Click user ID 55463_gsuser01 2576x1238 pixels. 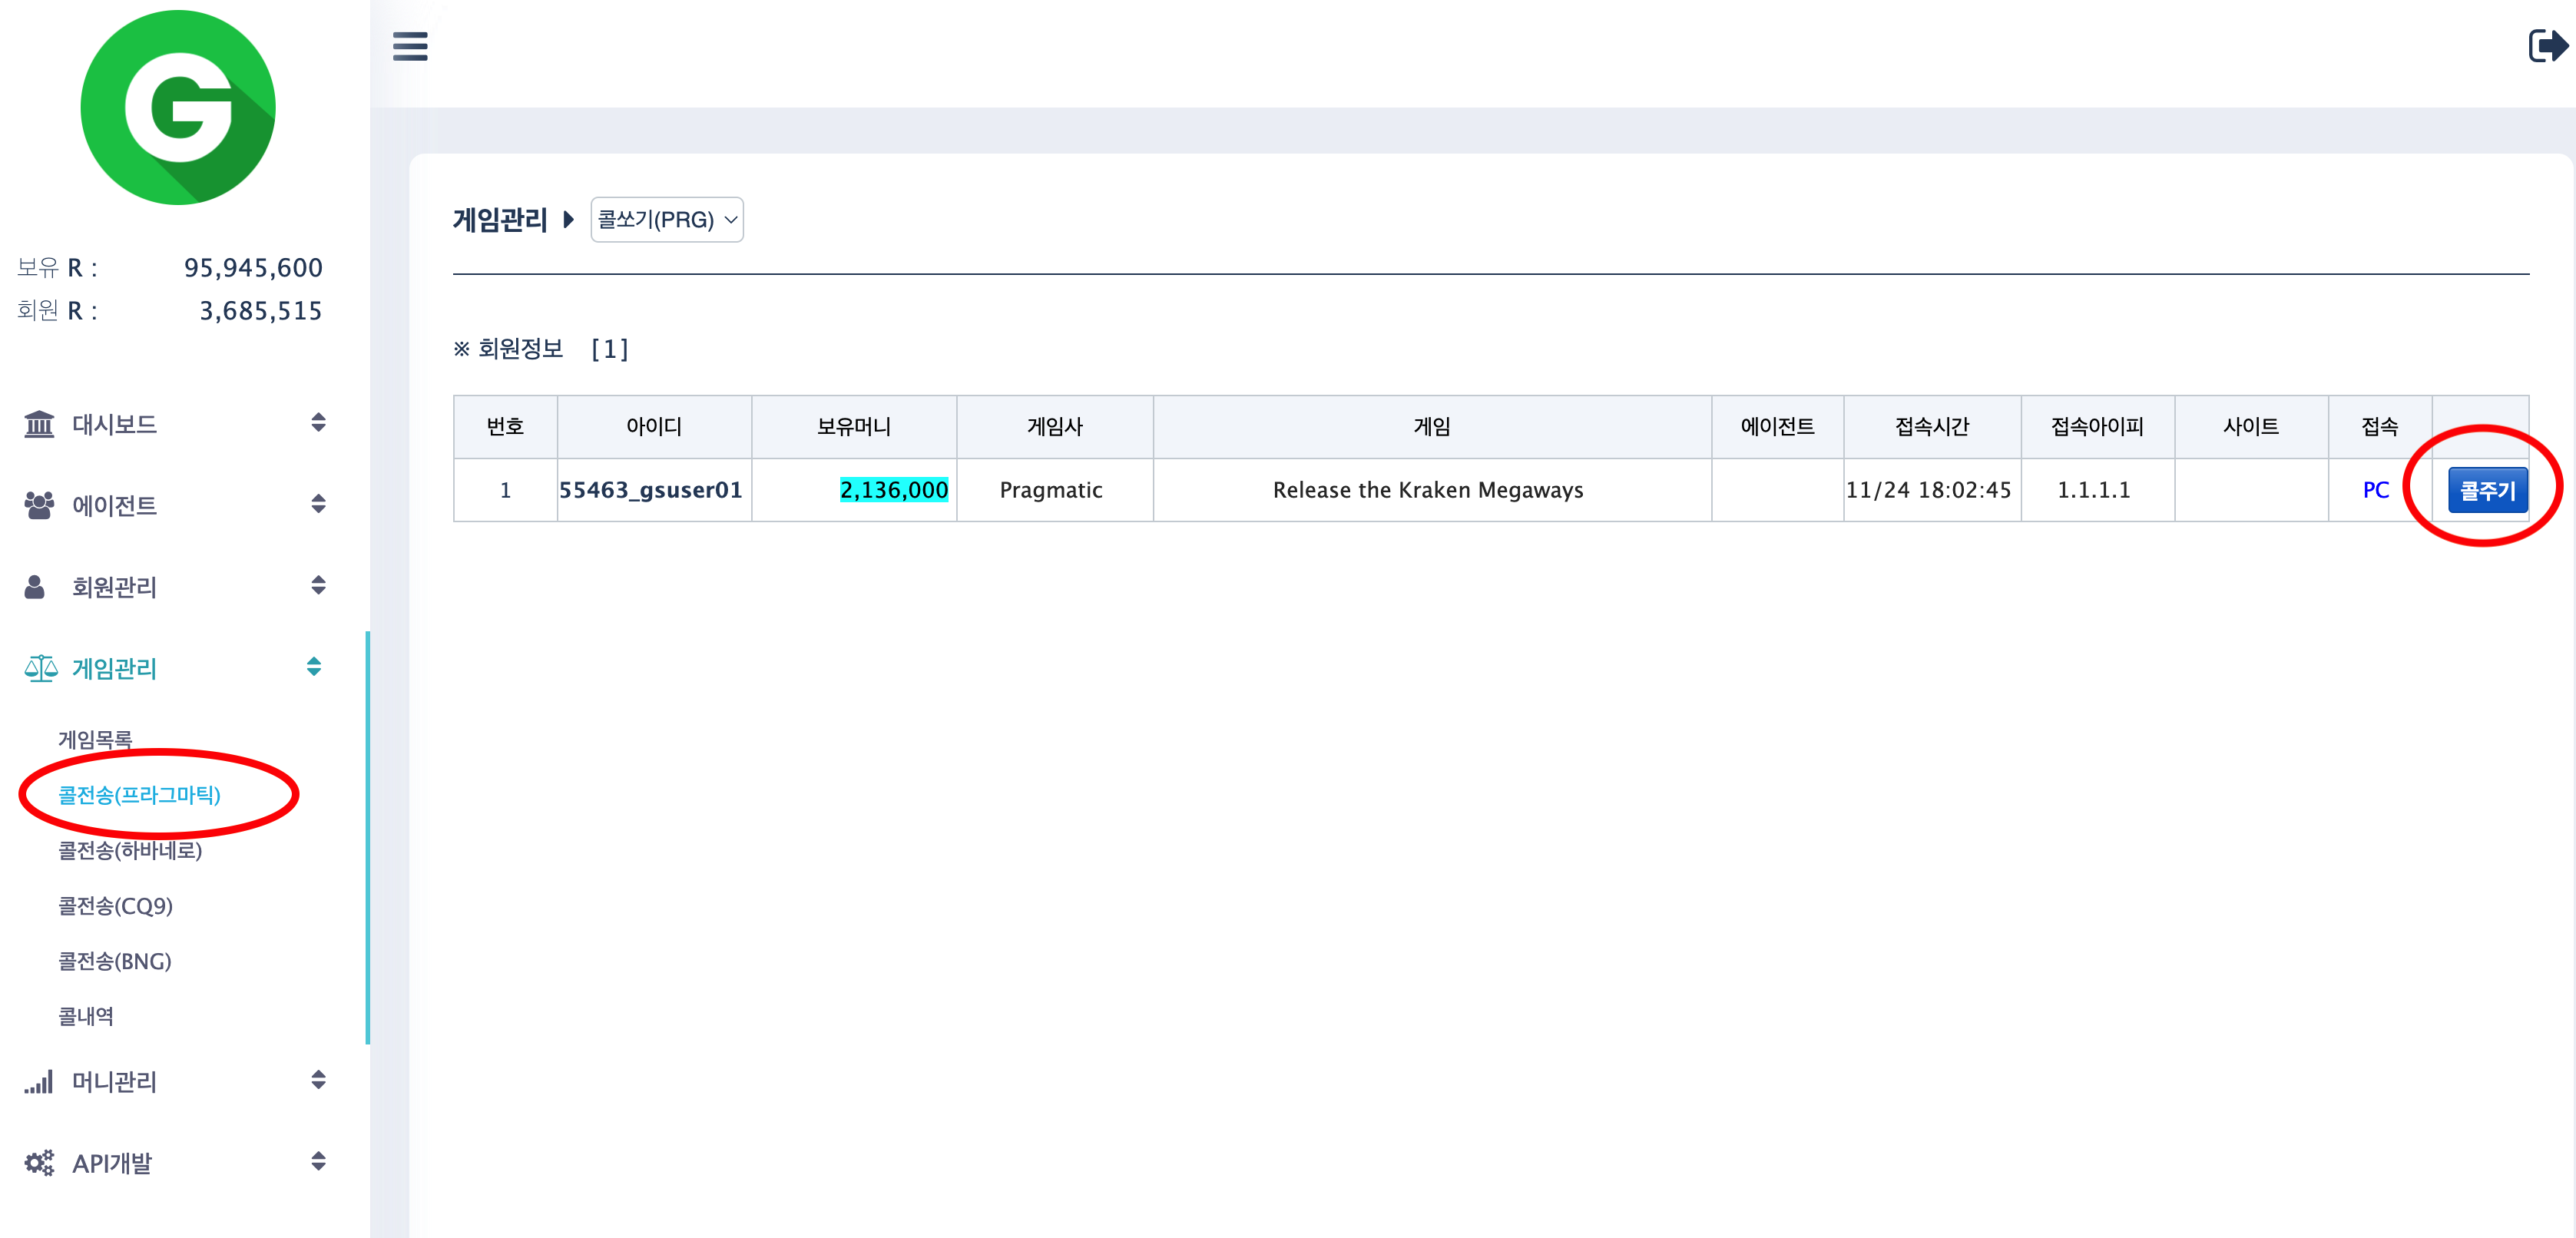click(x=651, y=490)
